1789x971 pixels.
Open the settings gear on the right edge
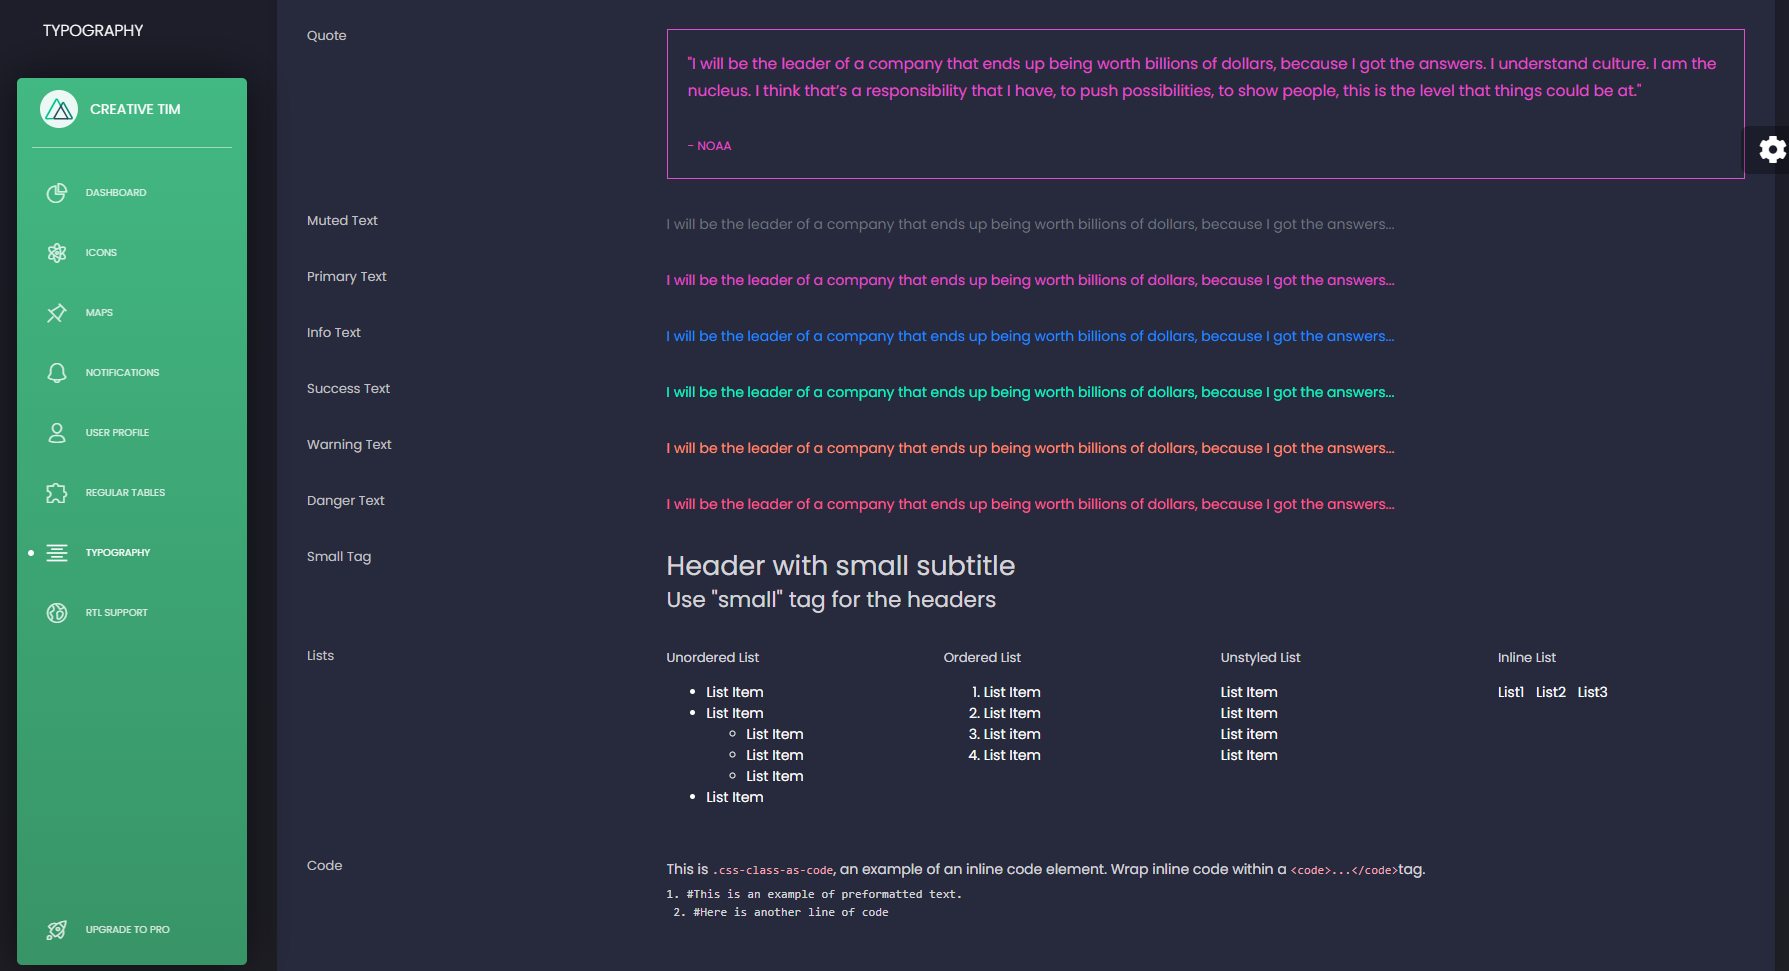tap(1772, 150)
